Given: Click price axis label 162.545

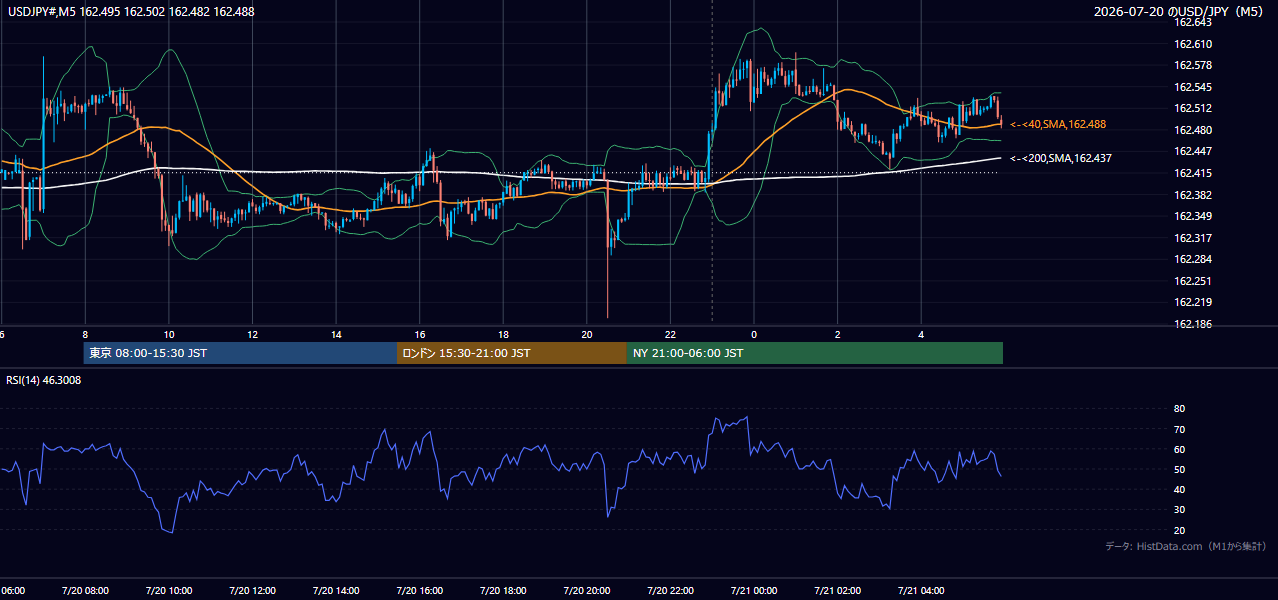Looking at the screenshot, I should (x=1192, y=87).
